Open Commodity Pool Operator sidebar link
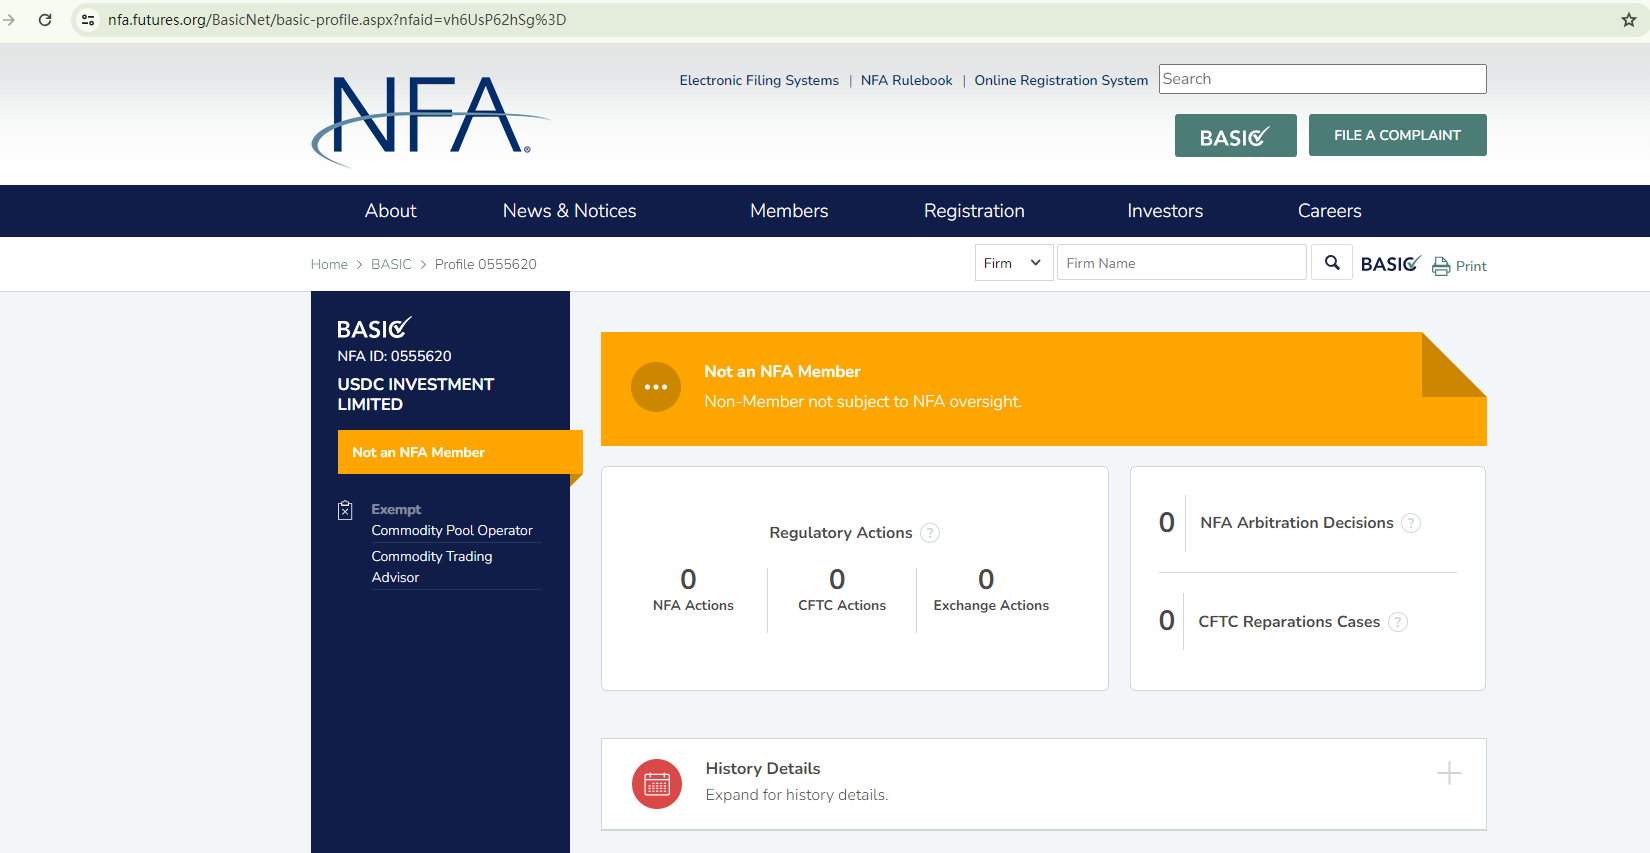Viewport: 1650px width, 853px height. tap(452, 530)
